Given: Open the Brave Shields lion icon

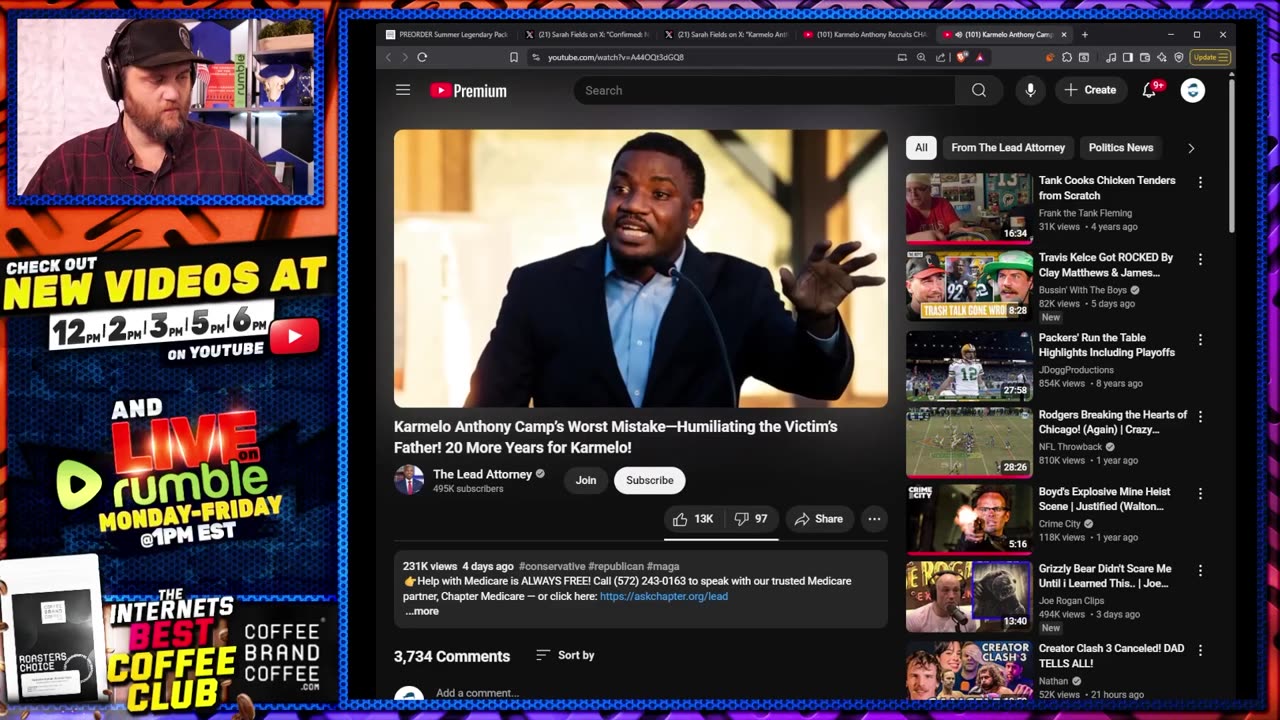Looking at the screenshot, I should click(961, 57).
